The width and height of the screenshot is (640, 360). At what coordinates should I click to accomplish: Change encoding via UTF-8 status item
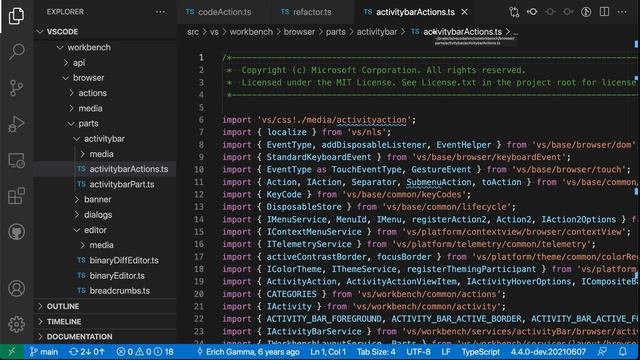point(418,351)
